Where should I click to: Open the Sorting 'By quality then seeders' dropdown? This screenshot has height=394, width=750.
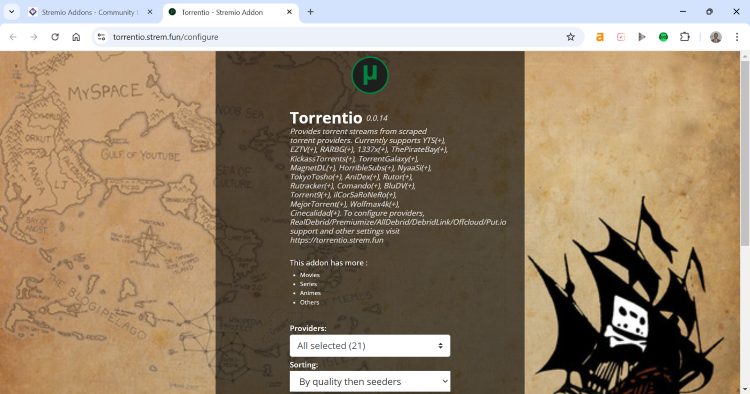(370, 382)
